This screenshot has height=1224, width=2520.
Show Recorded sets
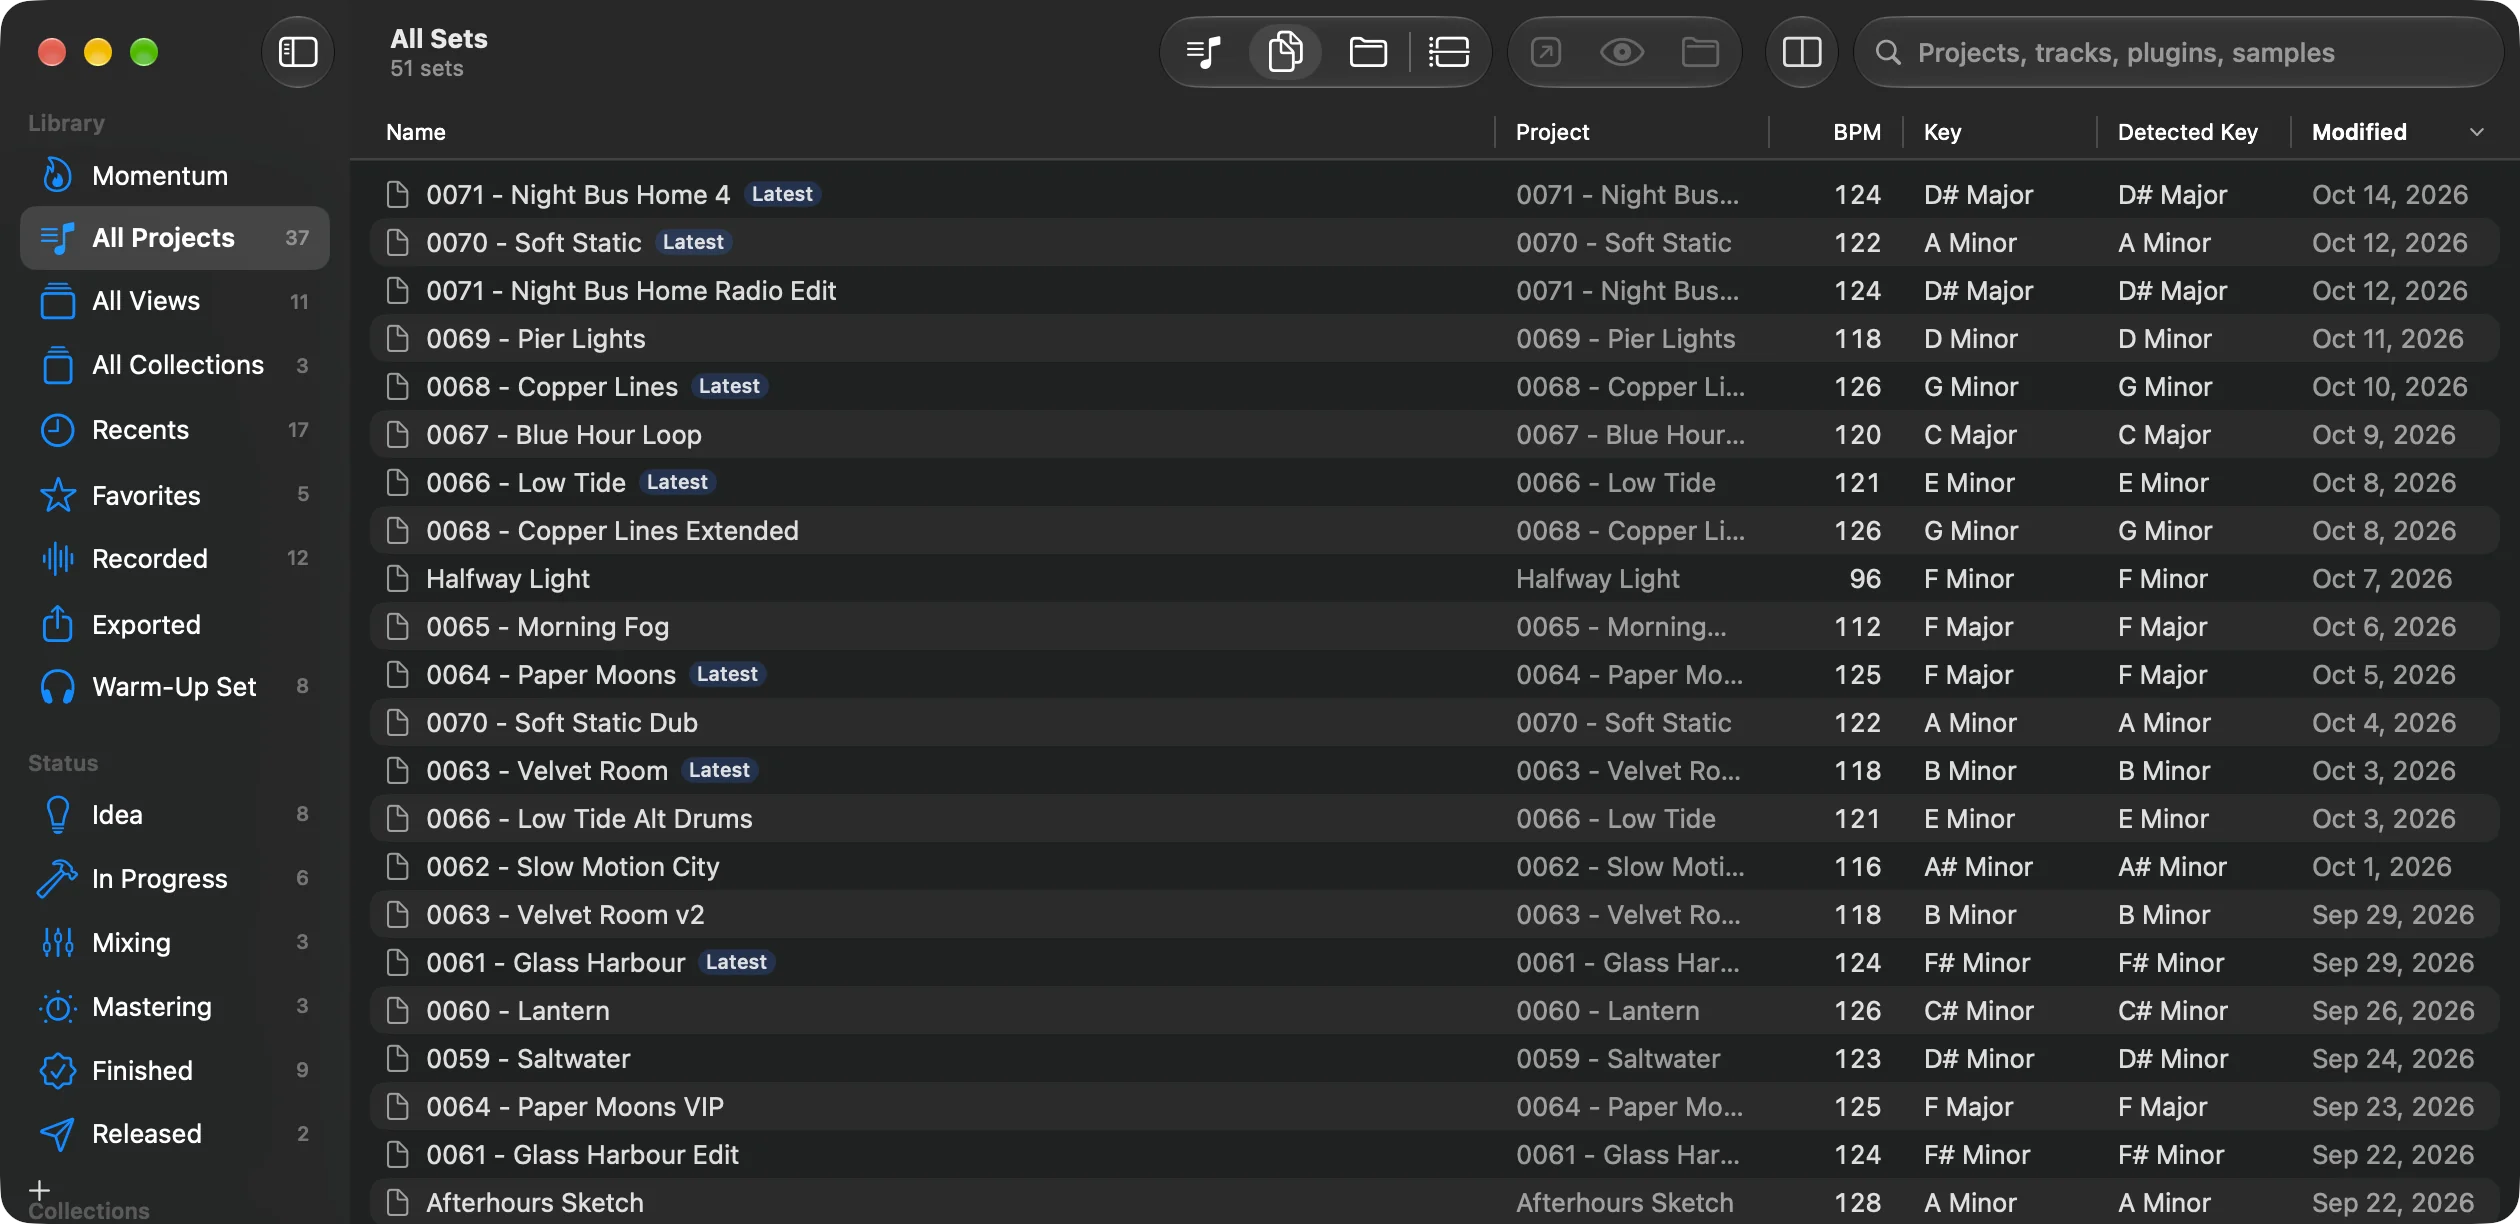(x=175, y=558)
